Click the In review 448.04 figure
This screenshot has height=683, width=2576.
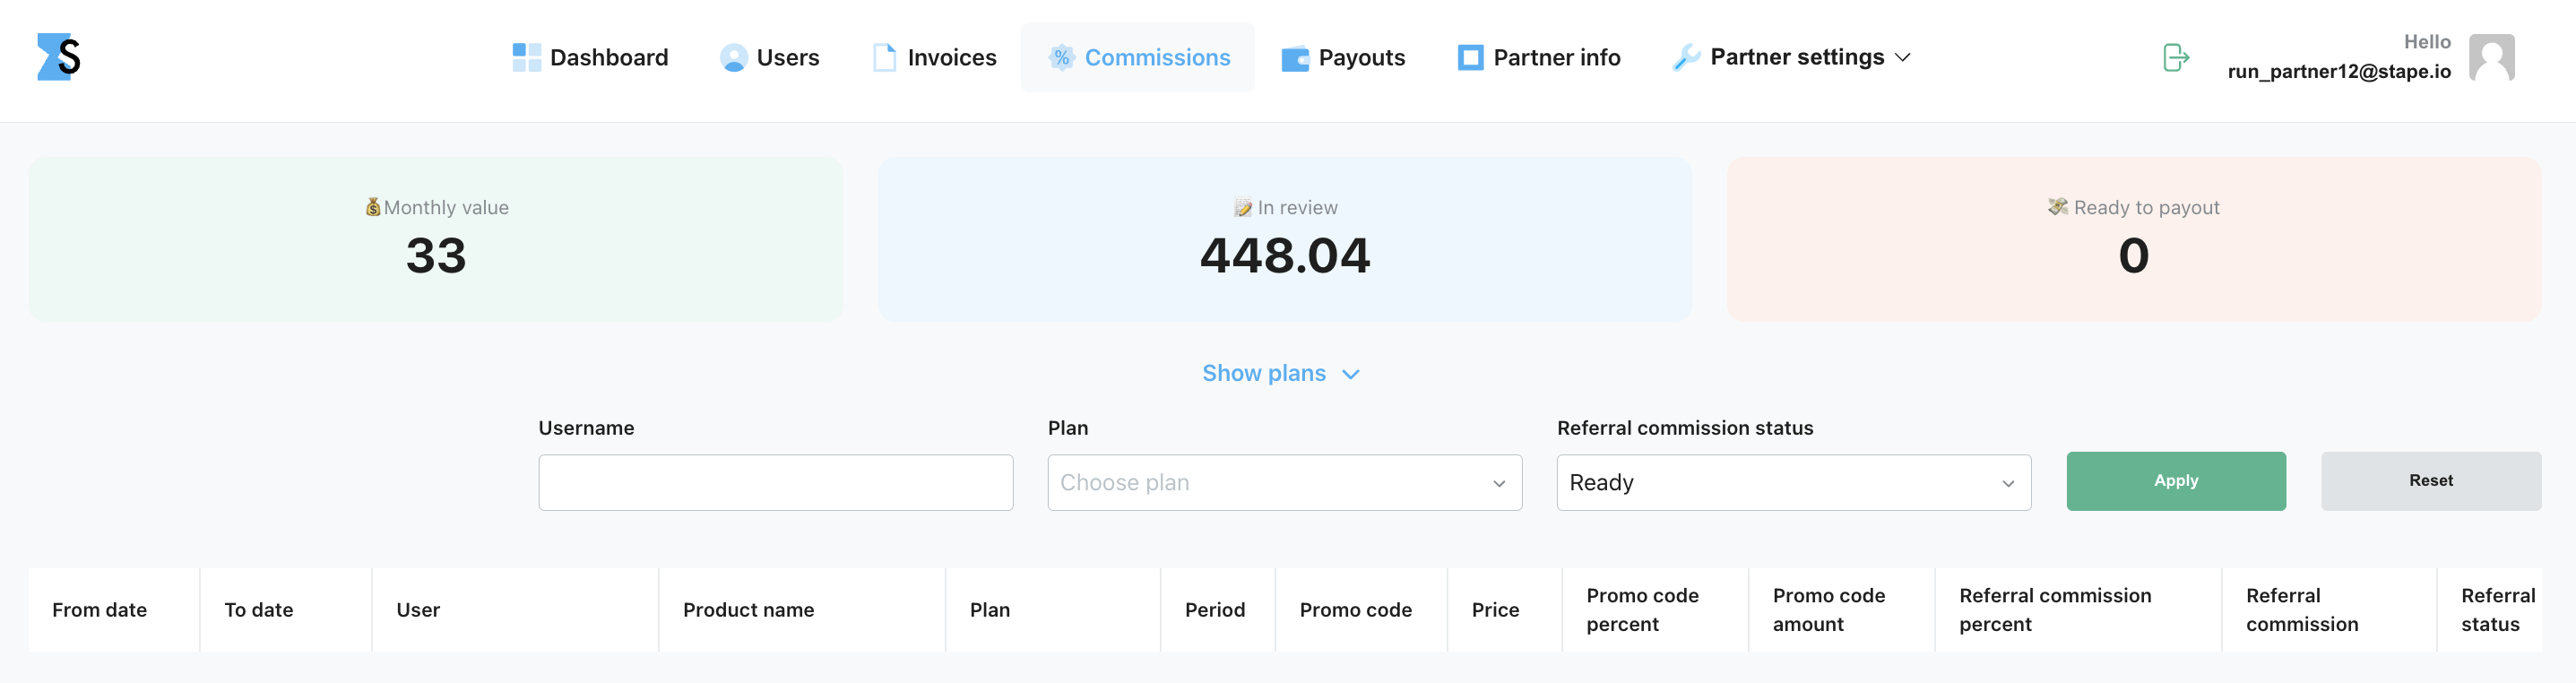[1284, 256]
